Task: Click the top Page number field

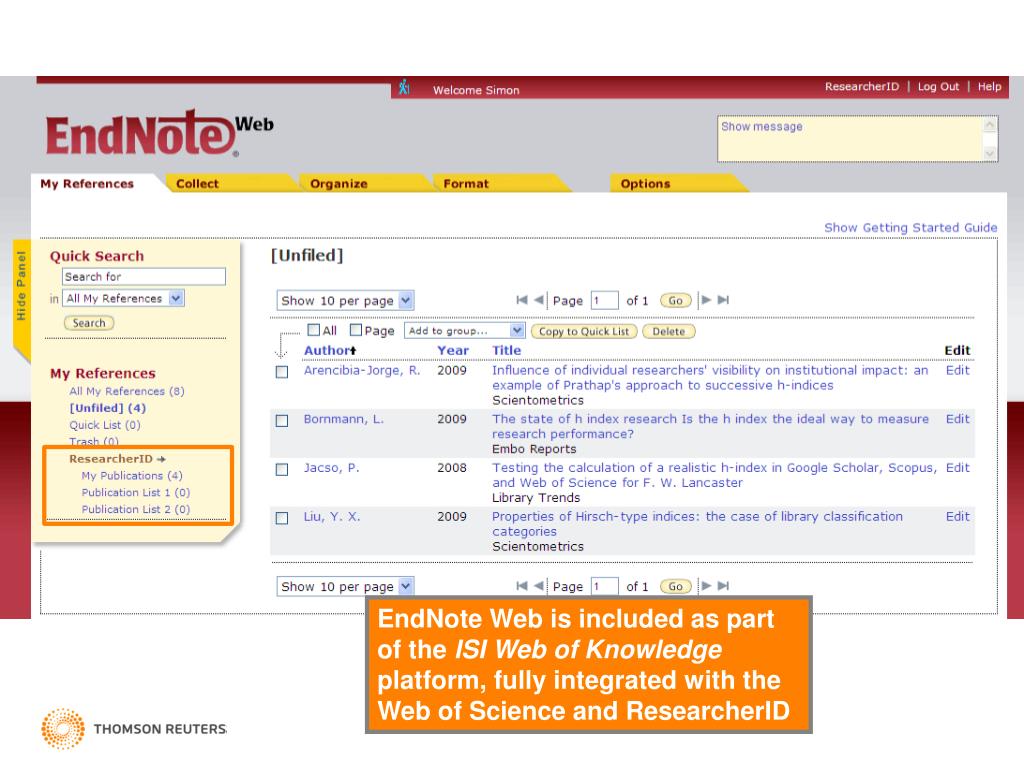Action: coord(605,300)
